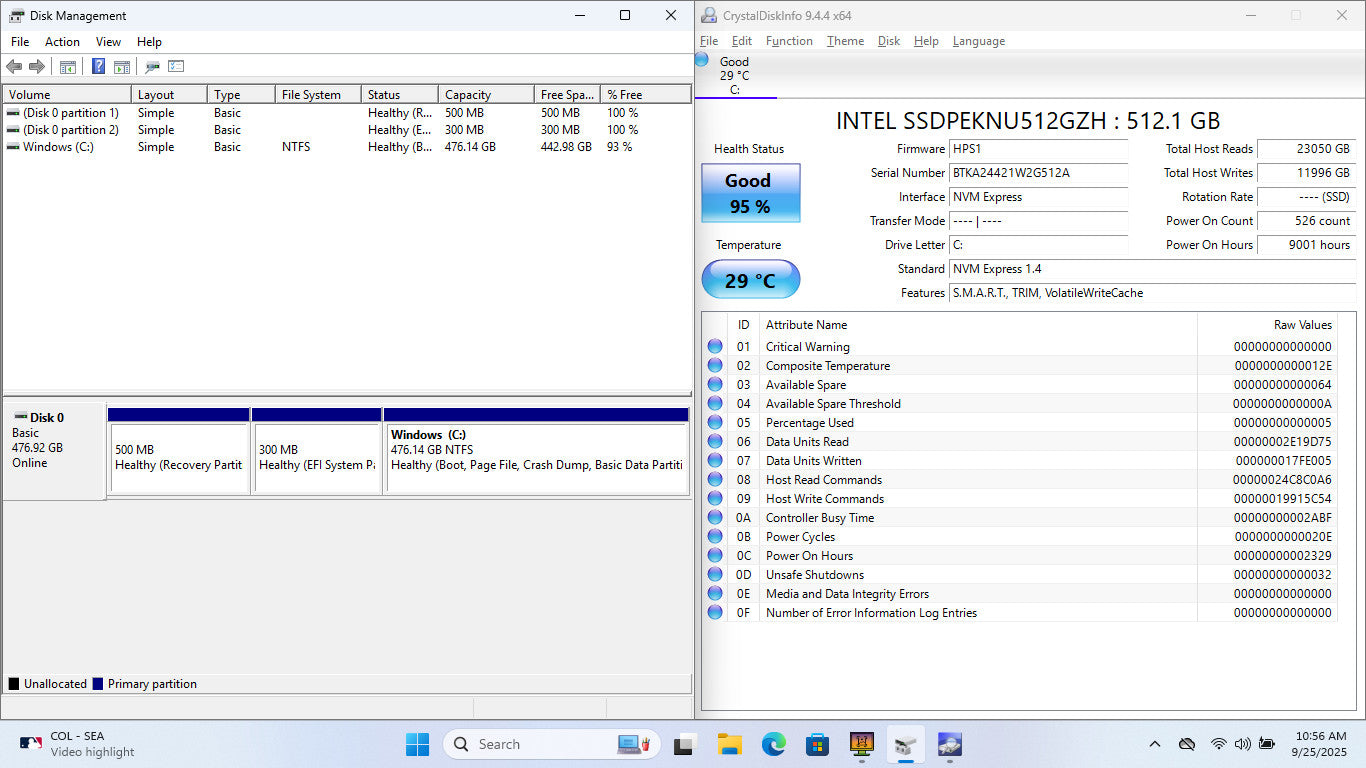Click the disk-with-magnifier toolbar icon

click(152, 67)
